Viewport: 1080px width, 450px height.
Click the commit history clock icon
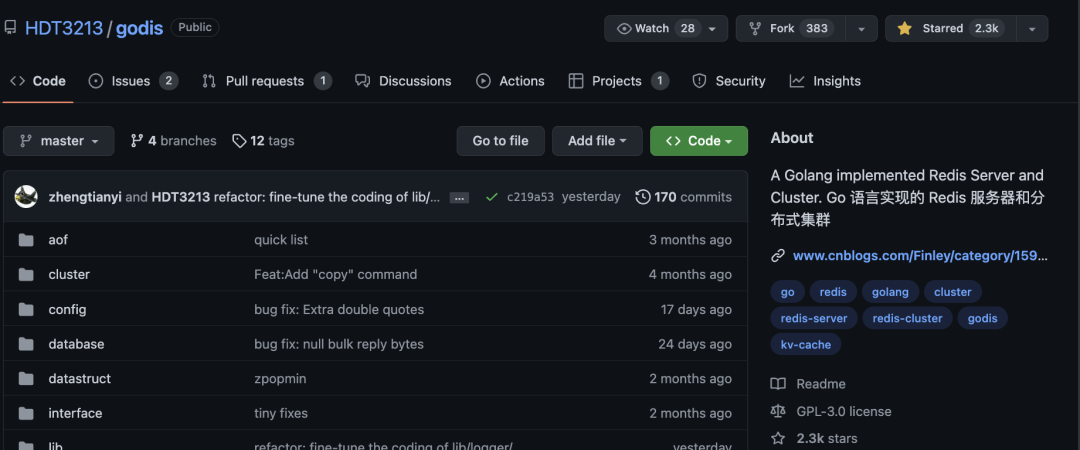643,197
